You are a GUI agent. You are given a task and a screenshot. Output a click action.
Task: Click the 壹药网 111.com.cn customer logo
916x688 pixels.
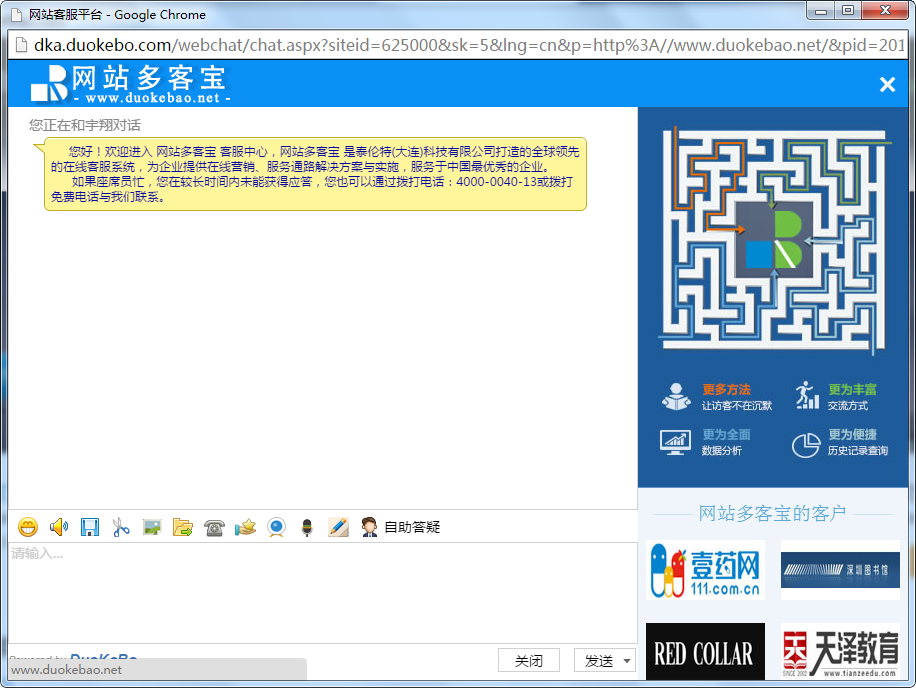(x=705, y=570)
